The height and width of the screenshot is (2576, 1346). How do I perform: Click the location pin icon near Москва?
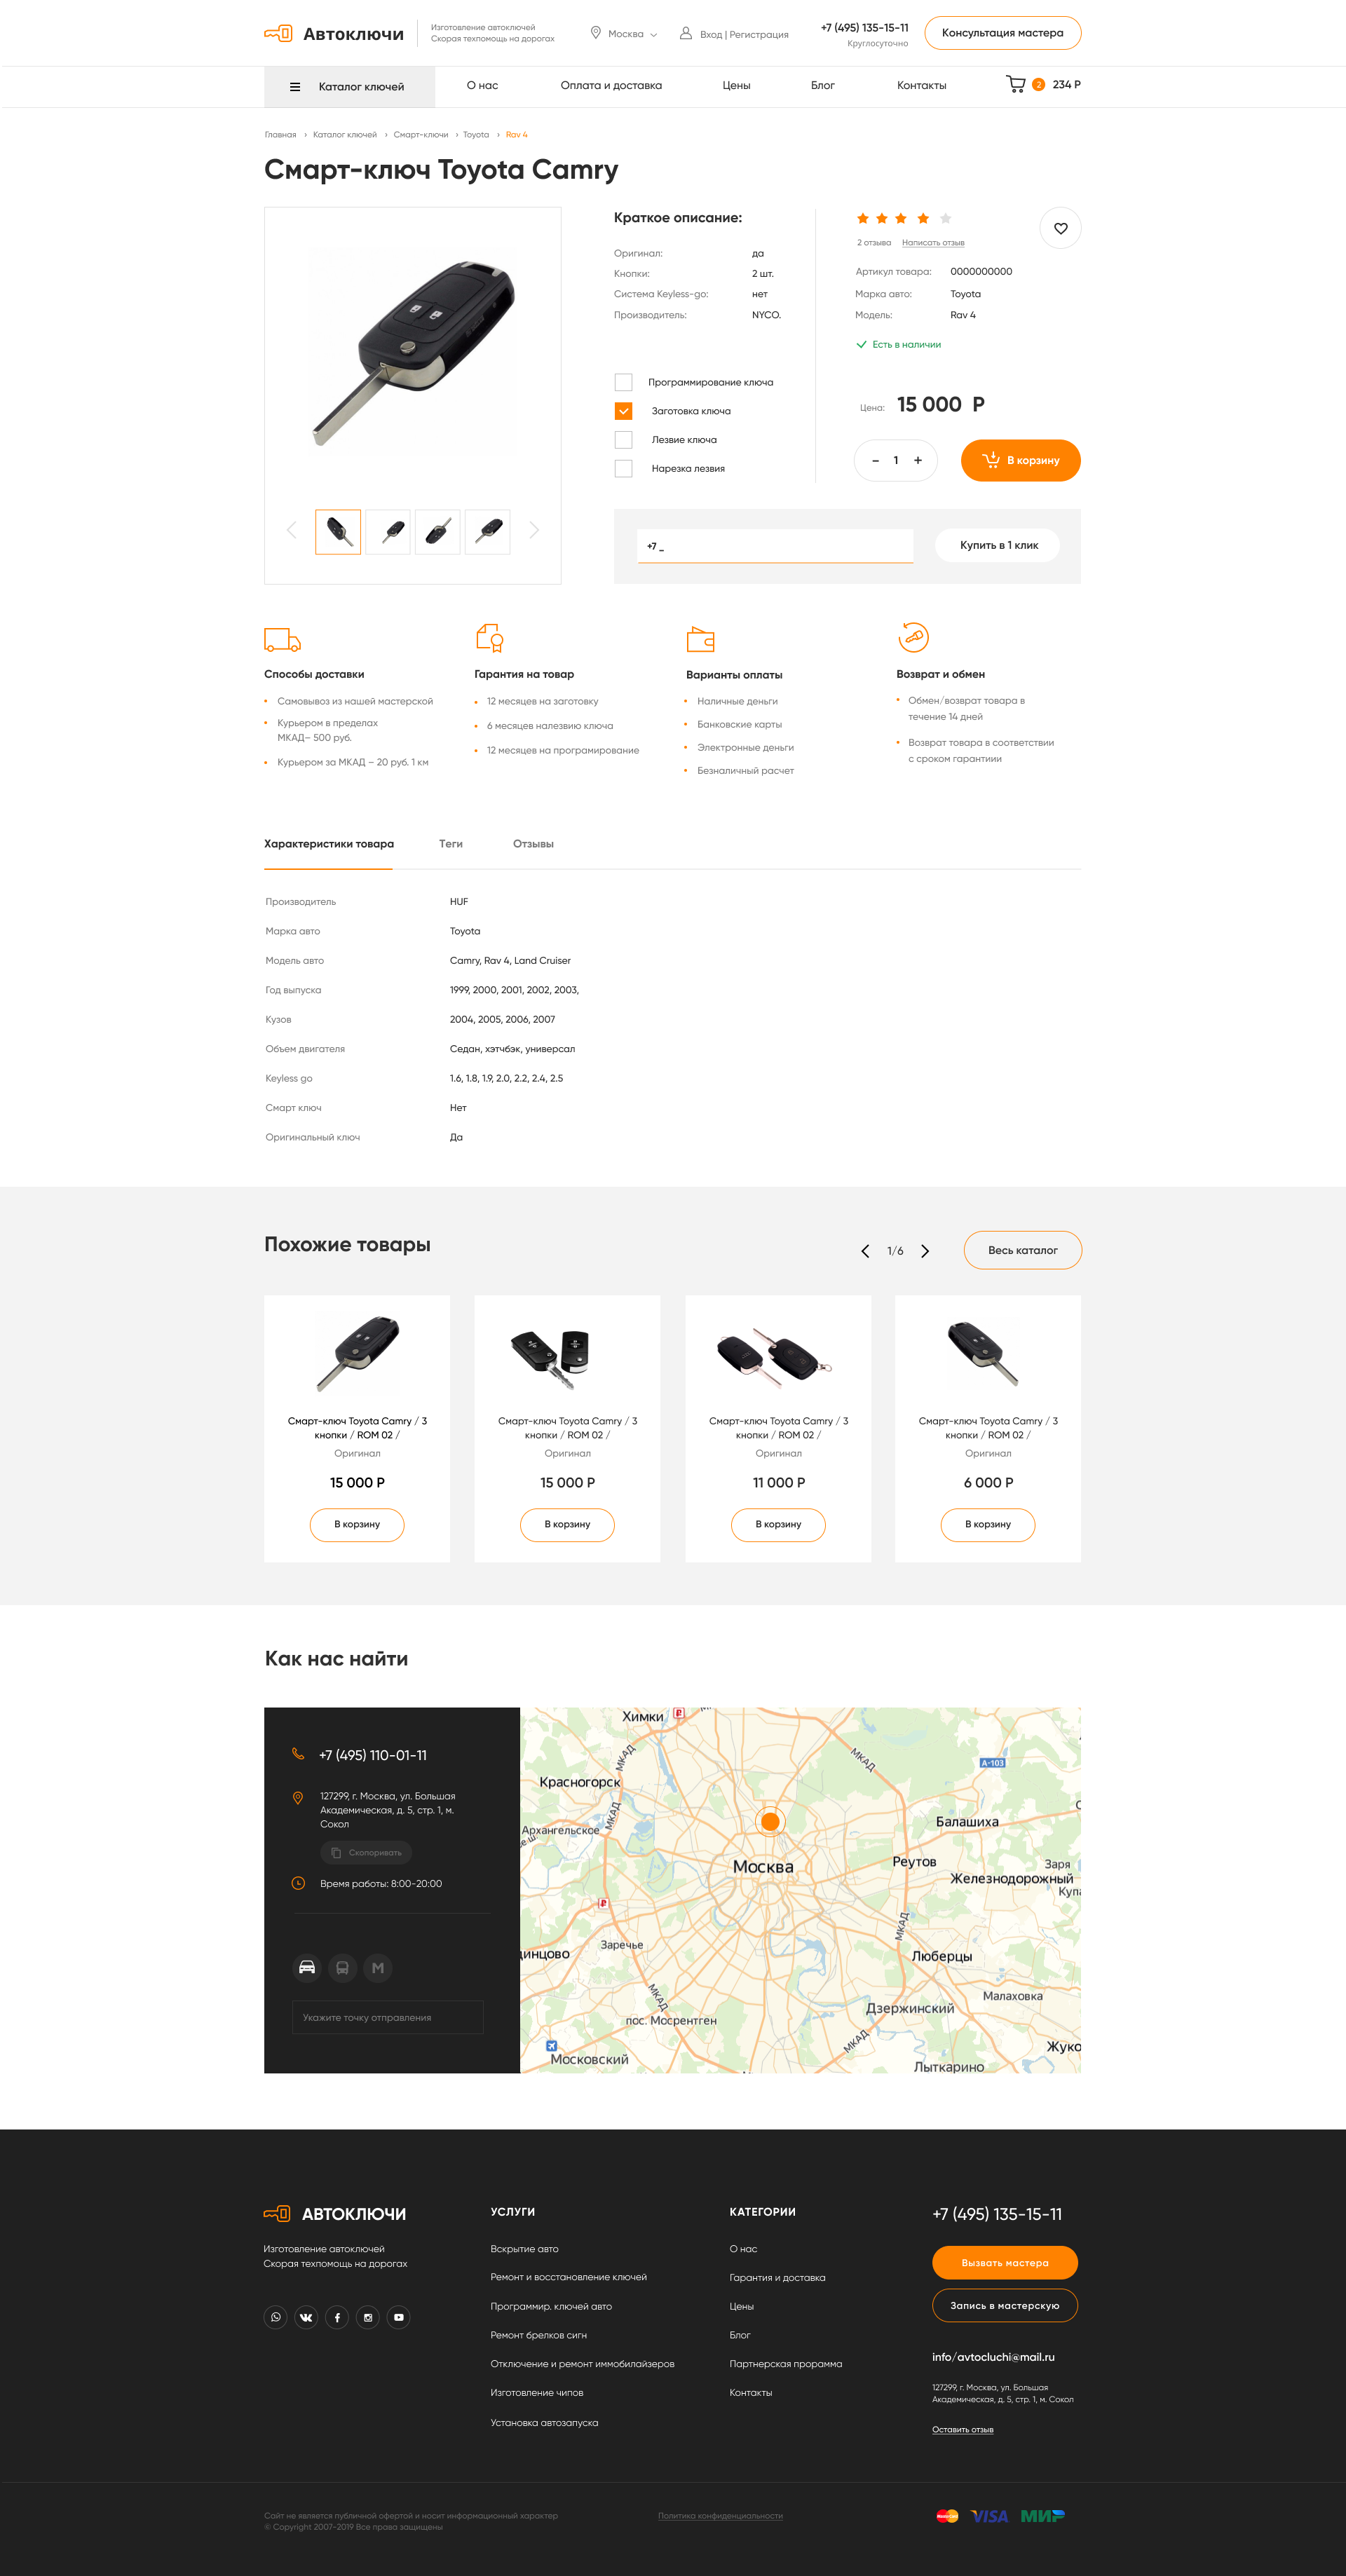click(596, 33)
